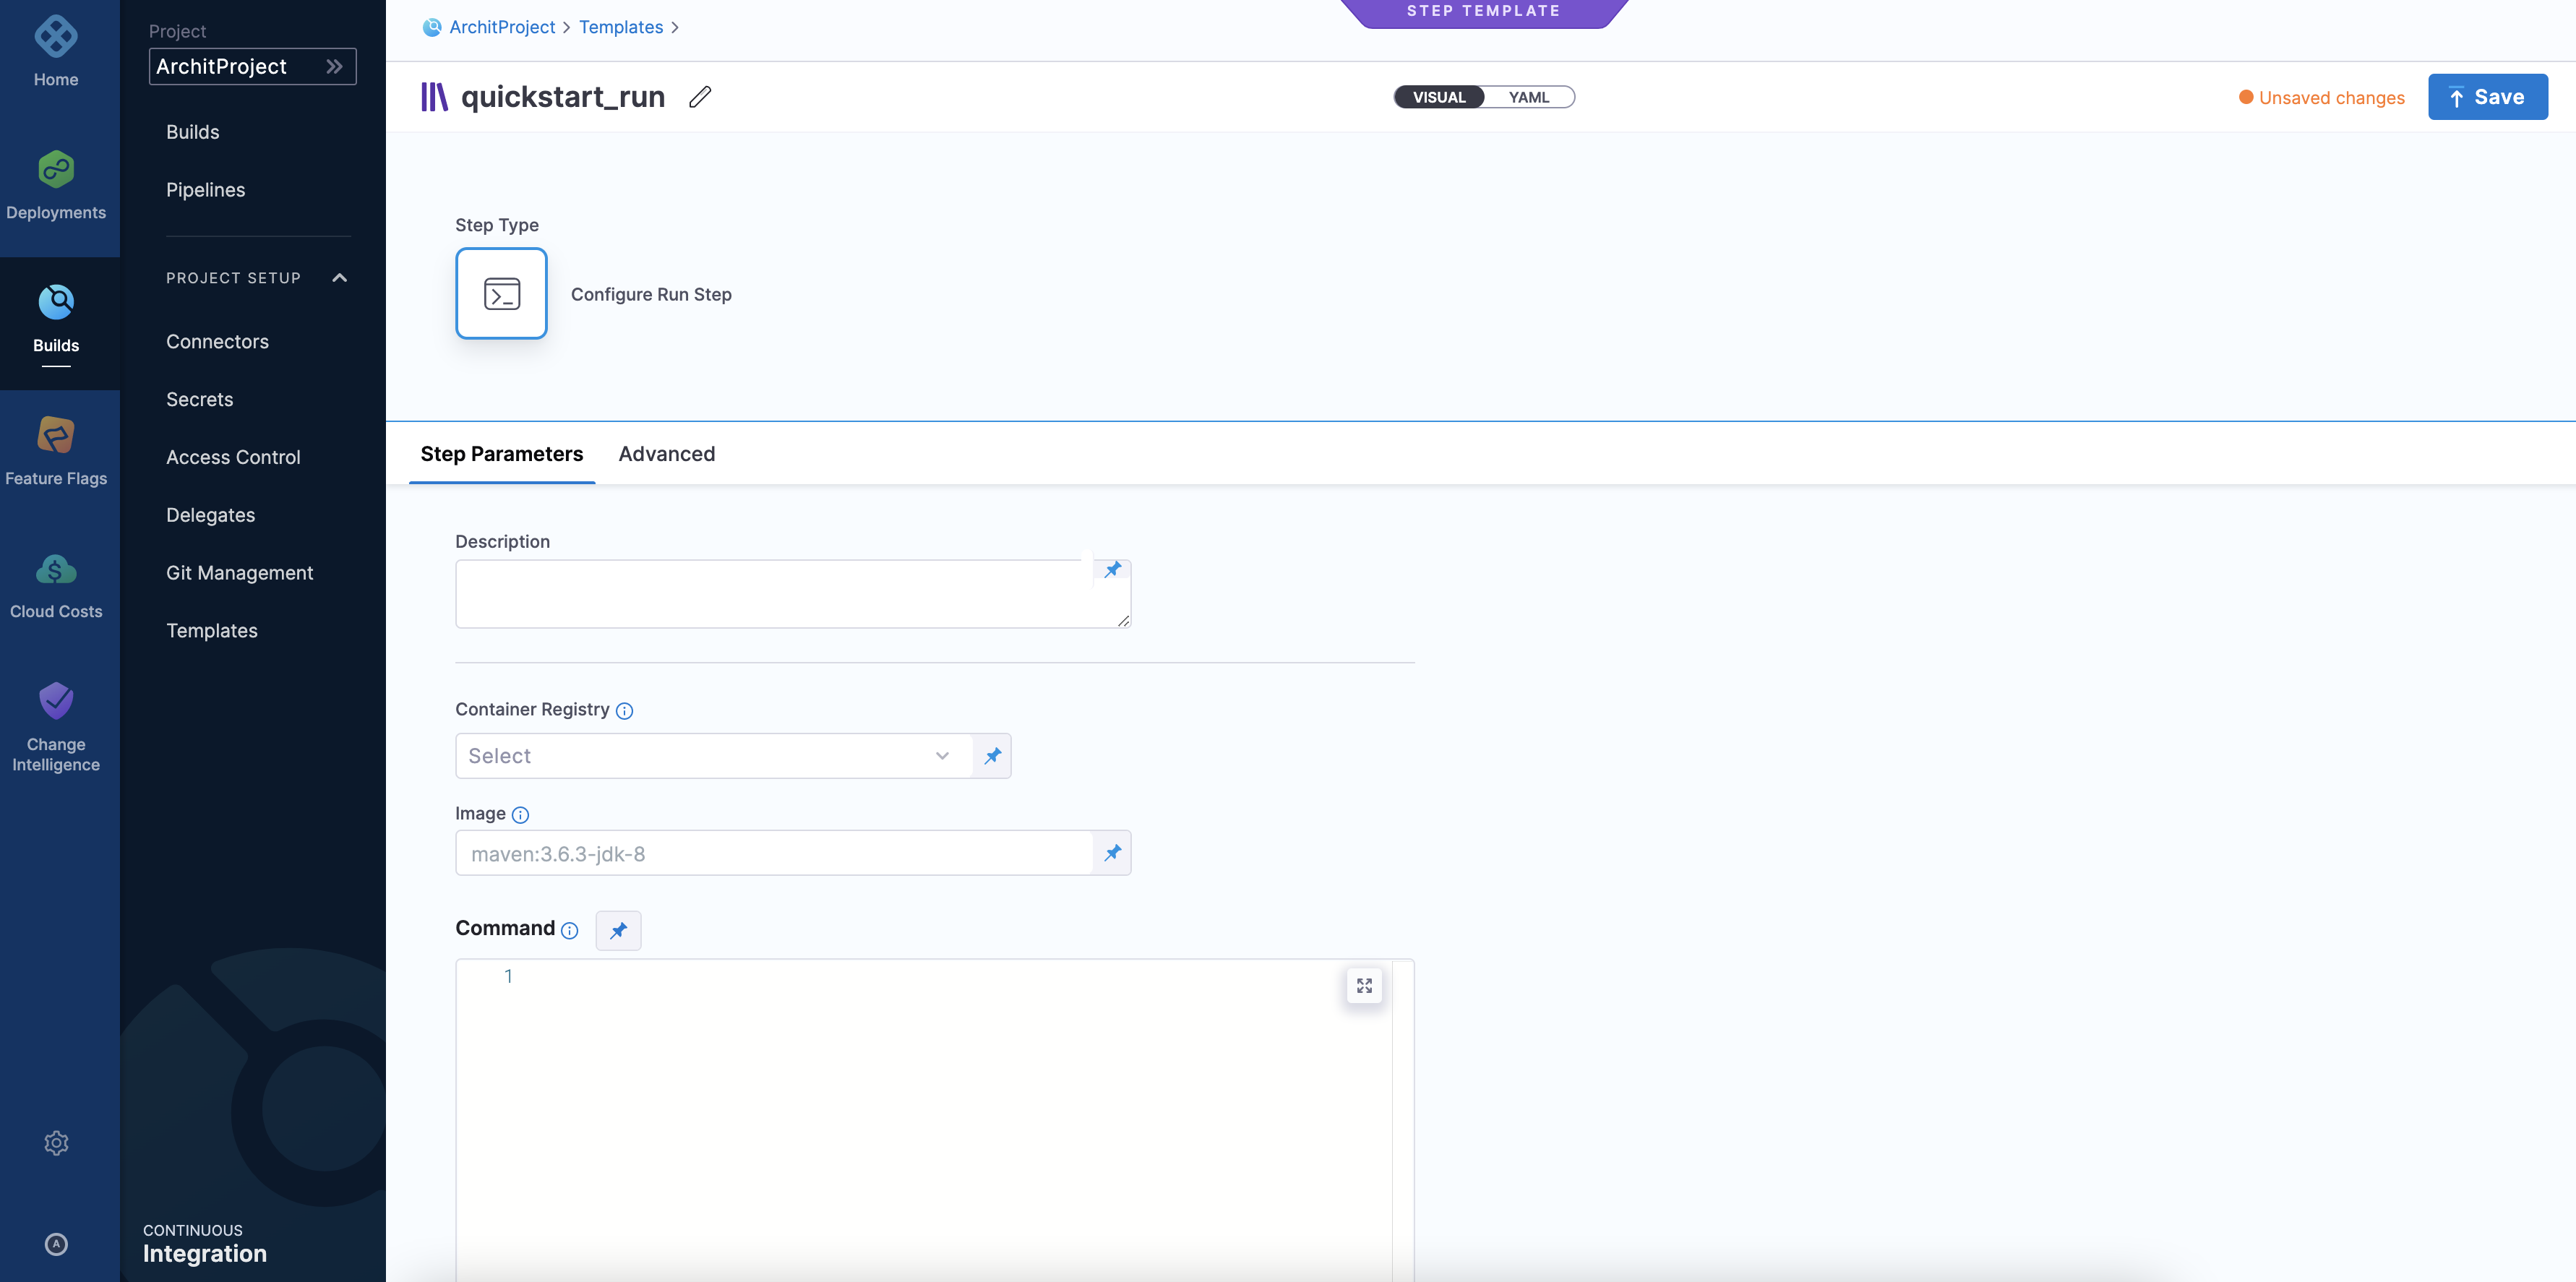Image resolution: width=2576 pixels, height=1282 pixels.
Task: Show Container Registry info tooltip icon
Action: click(x=624, y=711)
